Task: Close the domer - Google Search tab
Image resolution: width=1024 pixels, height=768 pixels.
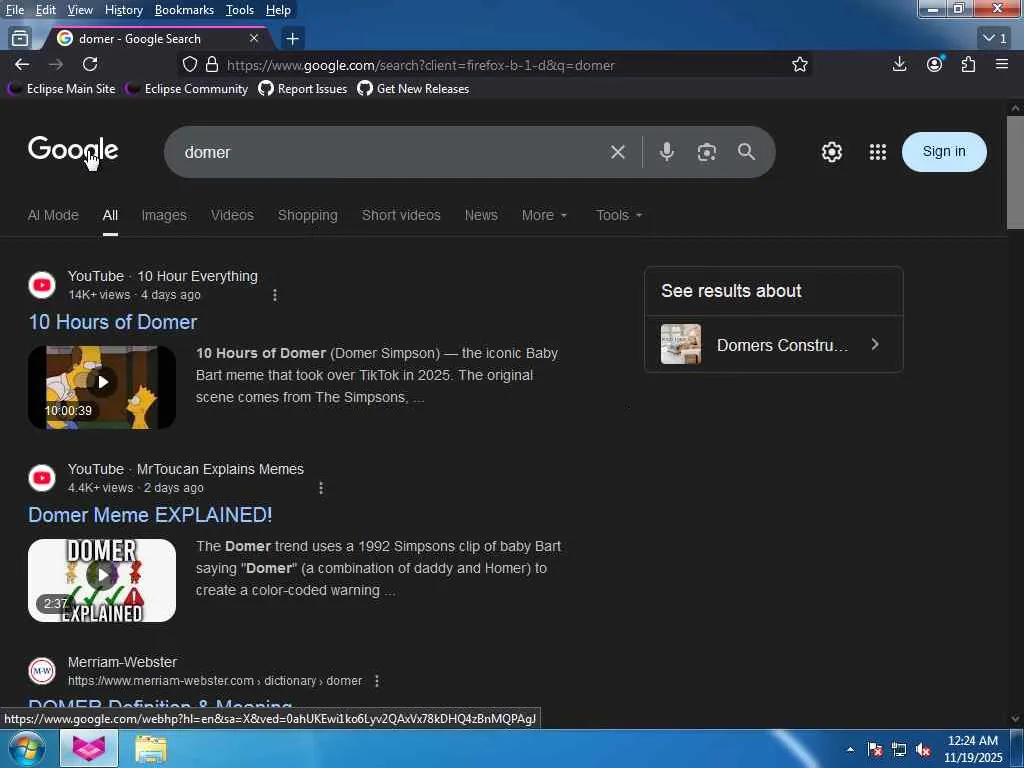Action: point(254,39)
